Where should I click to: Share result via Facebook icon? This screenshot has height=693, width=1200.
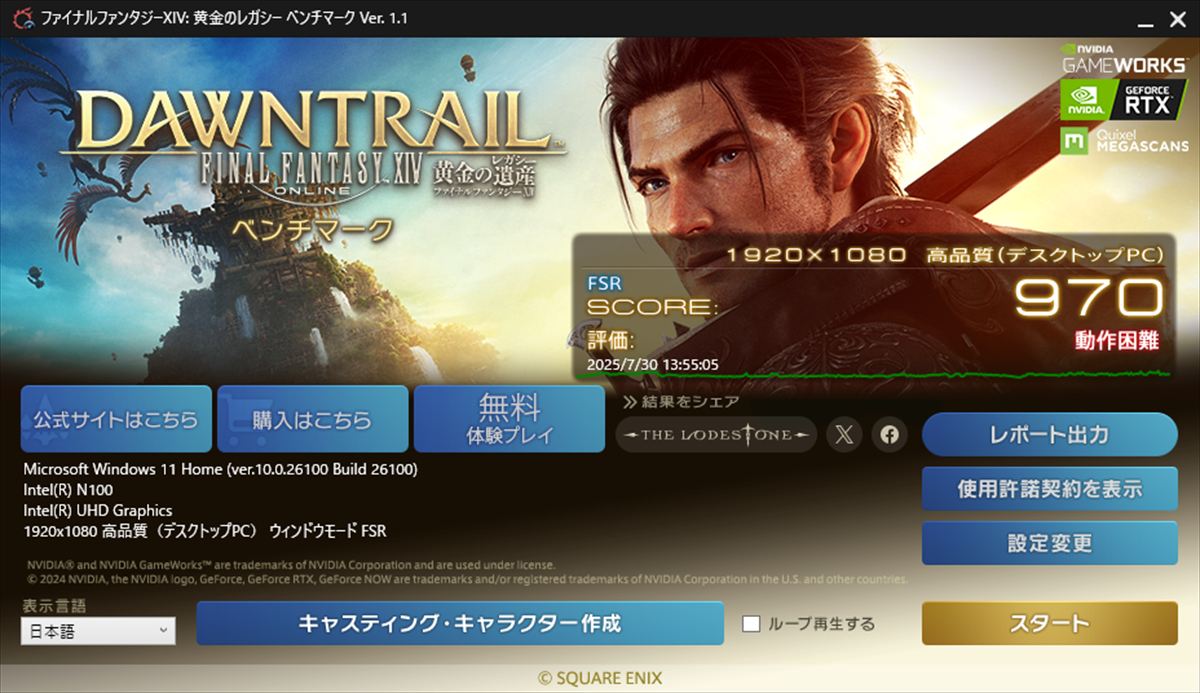click(x=889, y=435)
